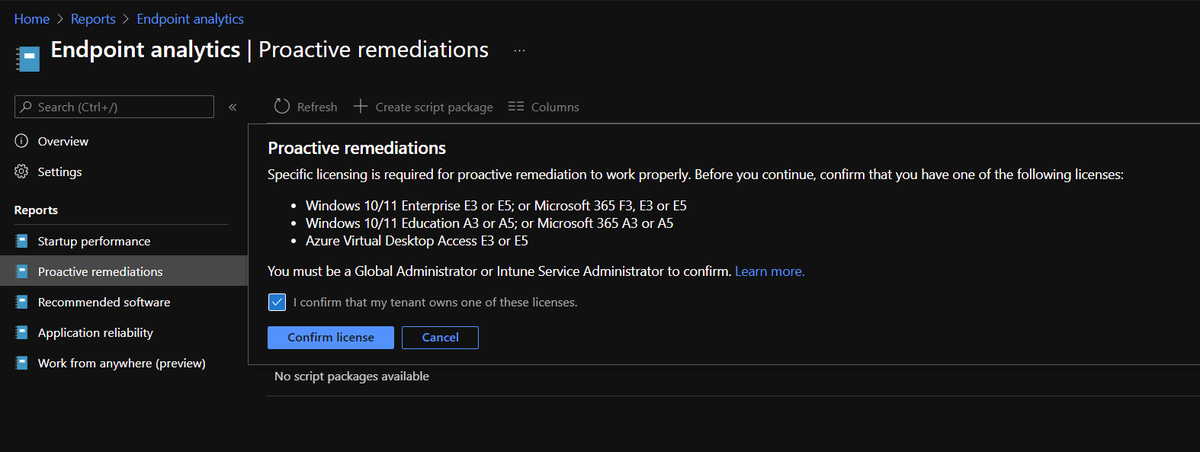Screen dimensions: 1200x452
Task: Click Refresh label in toolbar
Action: (317, 107)
